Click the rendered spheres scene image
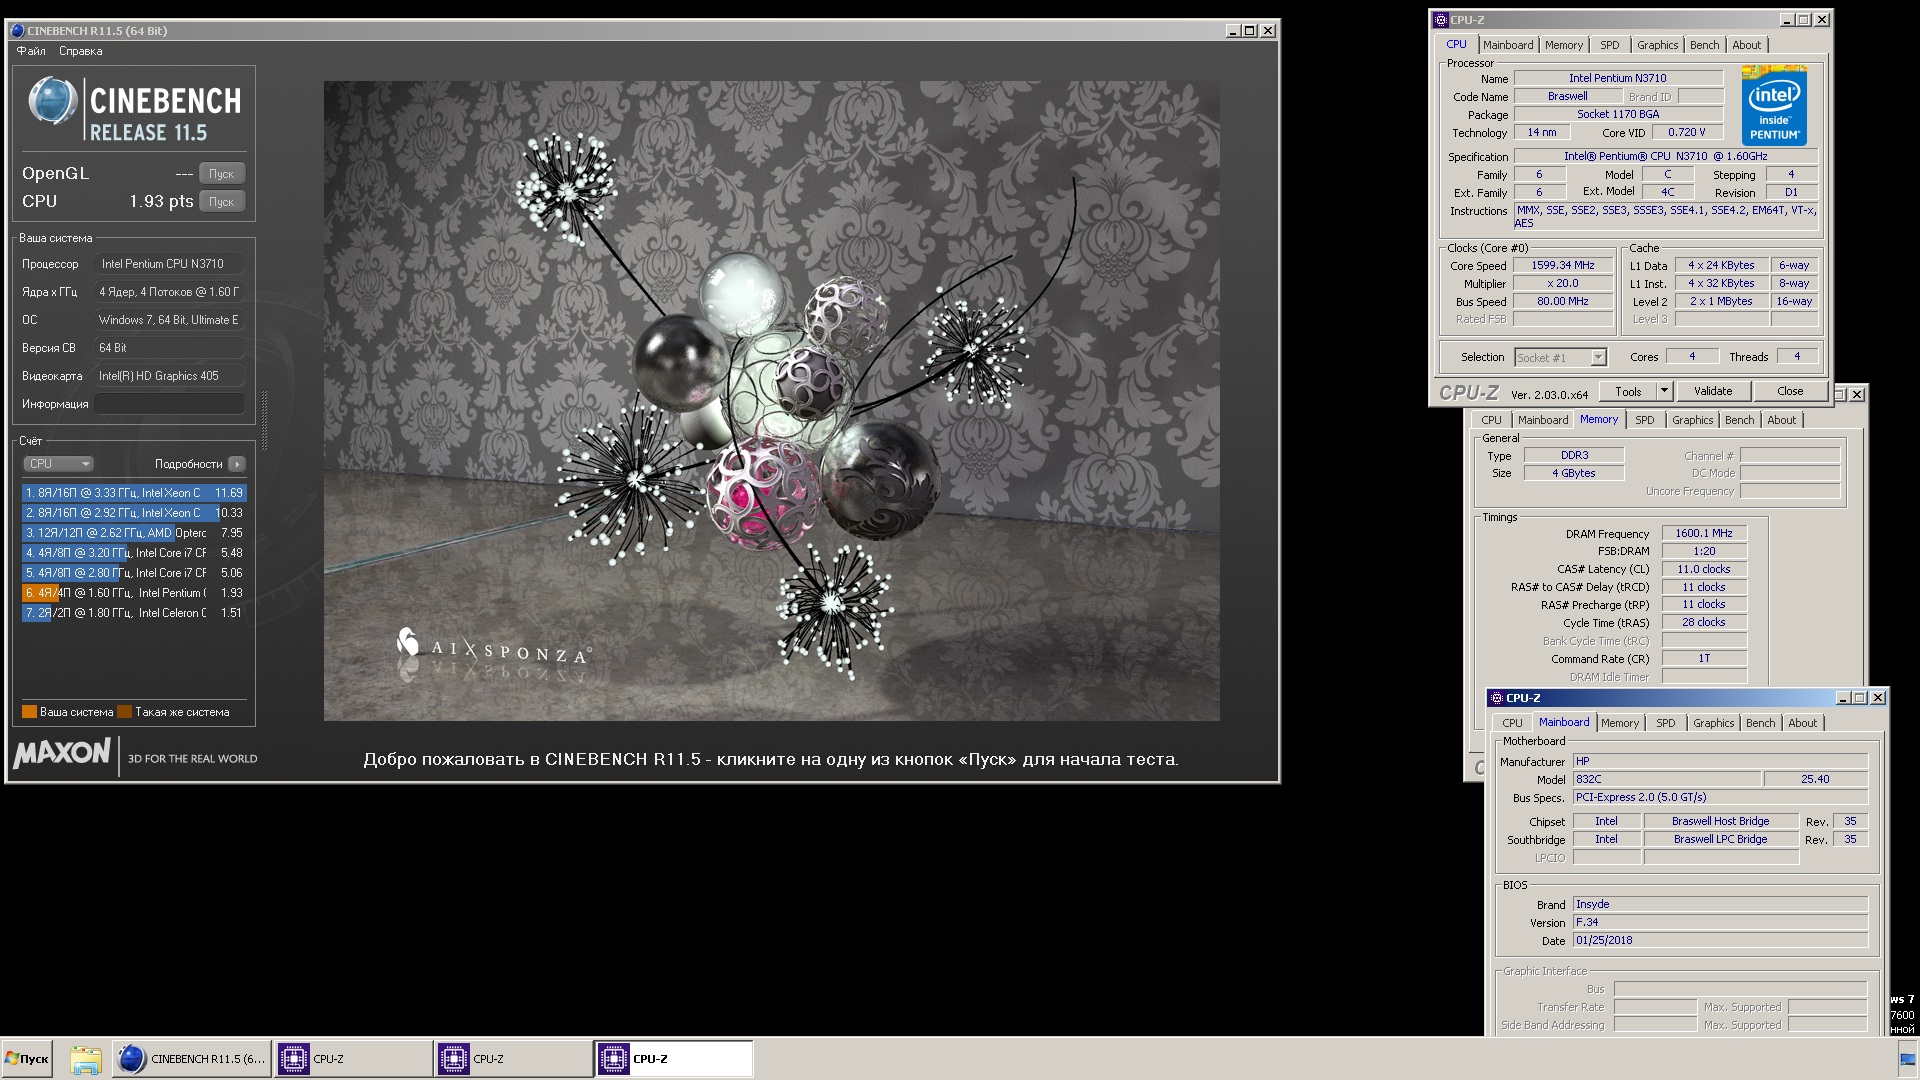The width and height of the screenshot is (1920, 1080). 771,401
